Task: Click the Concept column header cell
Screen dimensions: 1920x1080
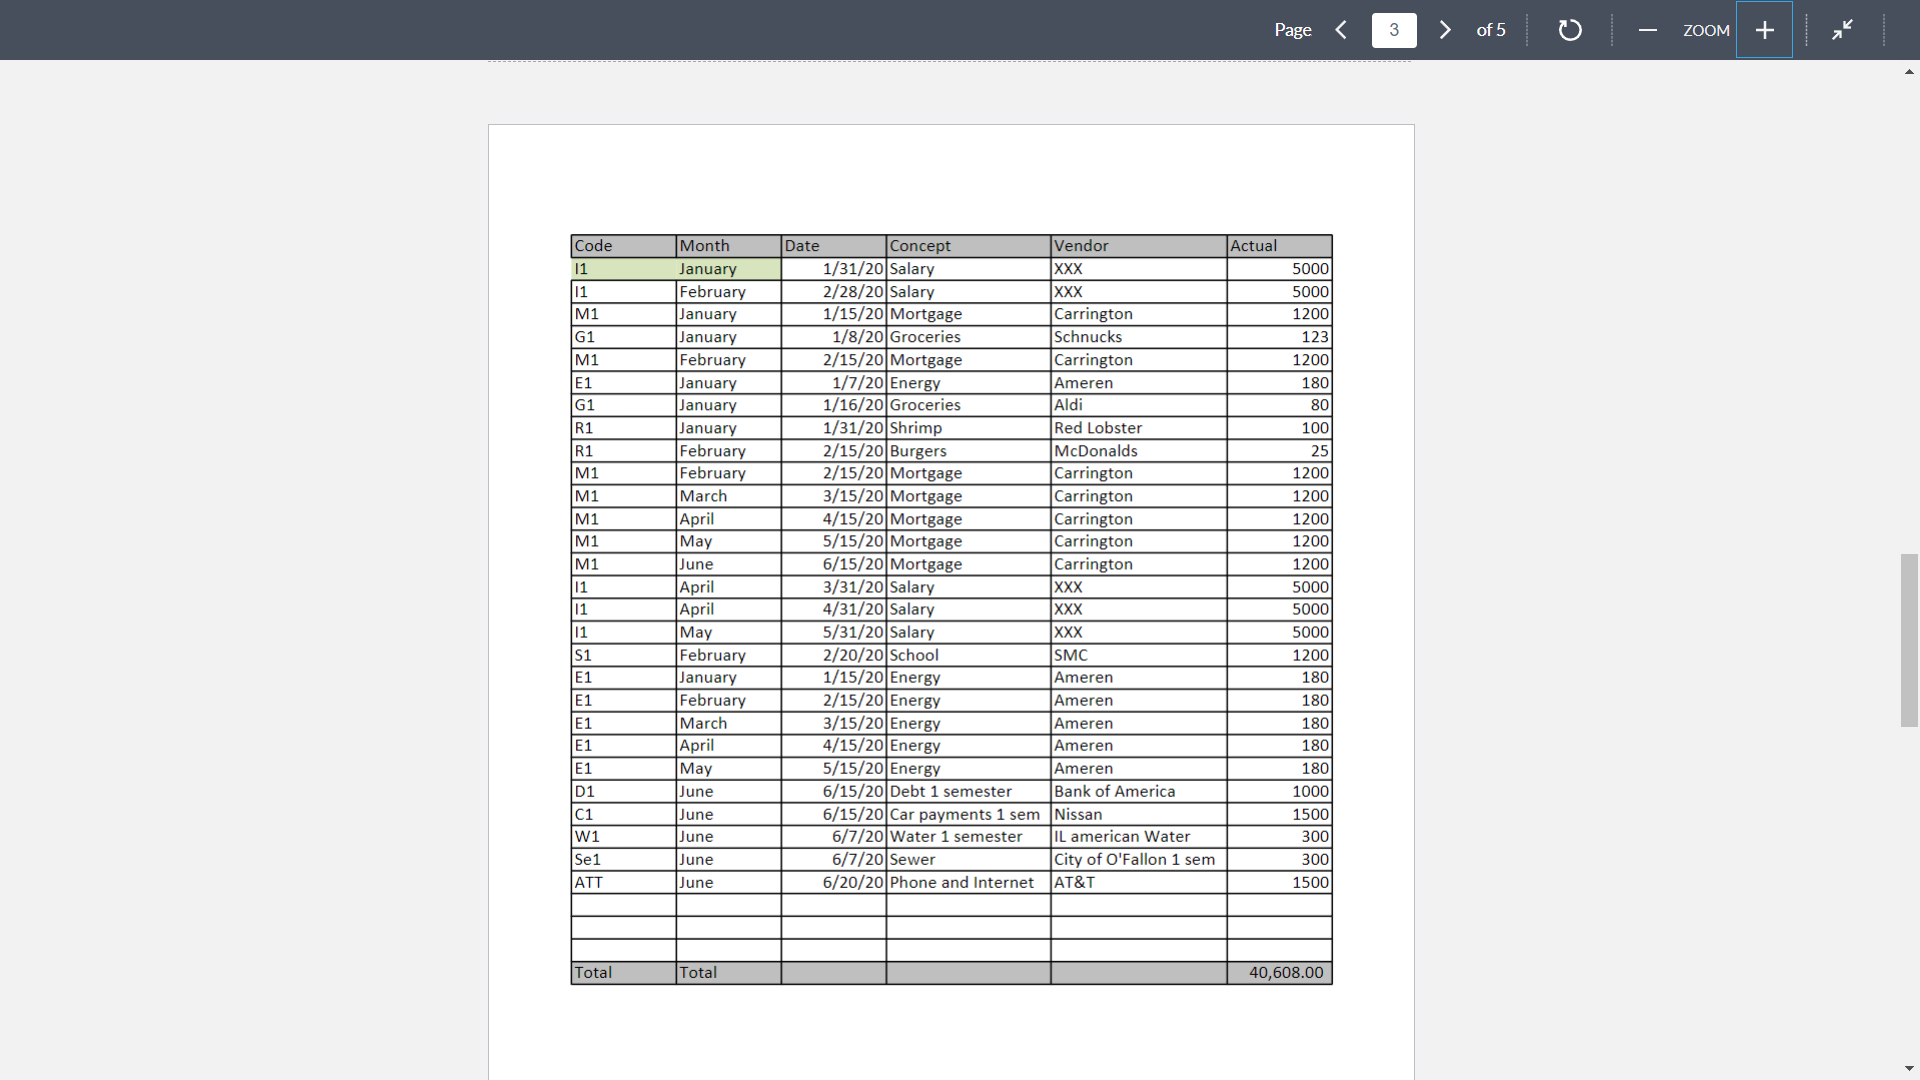Action: (x=967, y=246)
